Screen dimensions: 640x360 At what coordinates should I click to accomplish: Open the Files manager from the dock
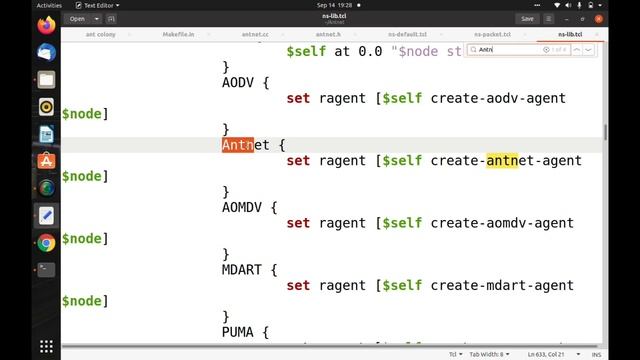pyautogui.click(x=46, y=80)
